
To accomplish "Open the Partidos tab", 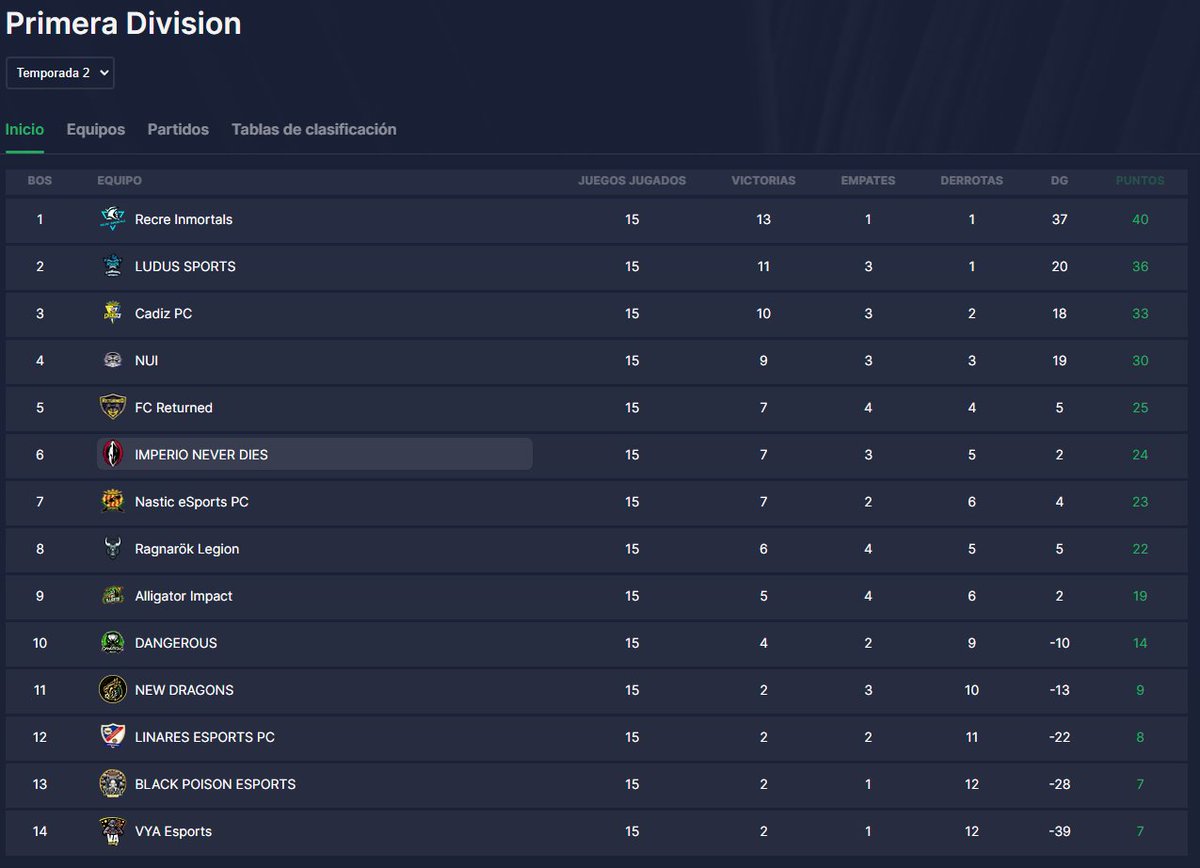I will click(x=178, y=129).
